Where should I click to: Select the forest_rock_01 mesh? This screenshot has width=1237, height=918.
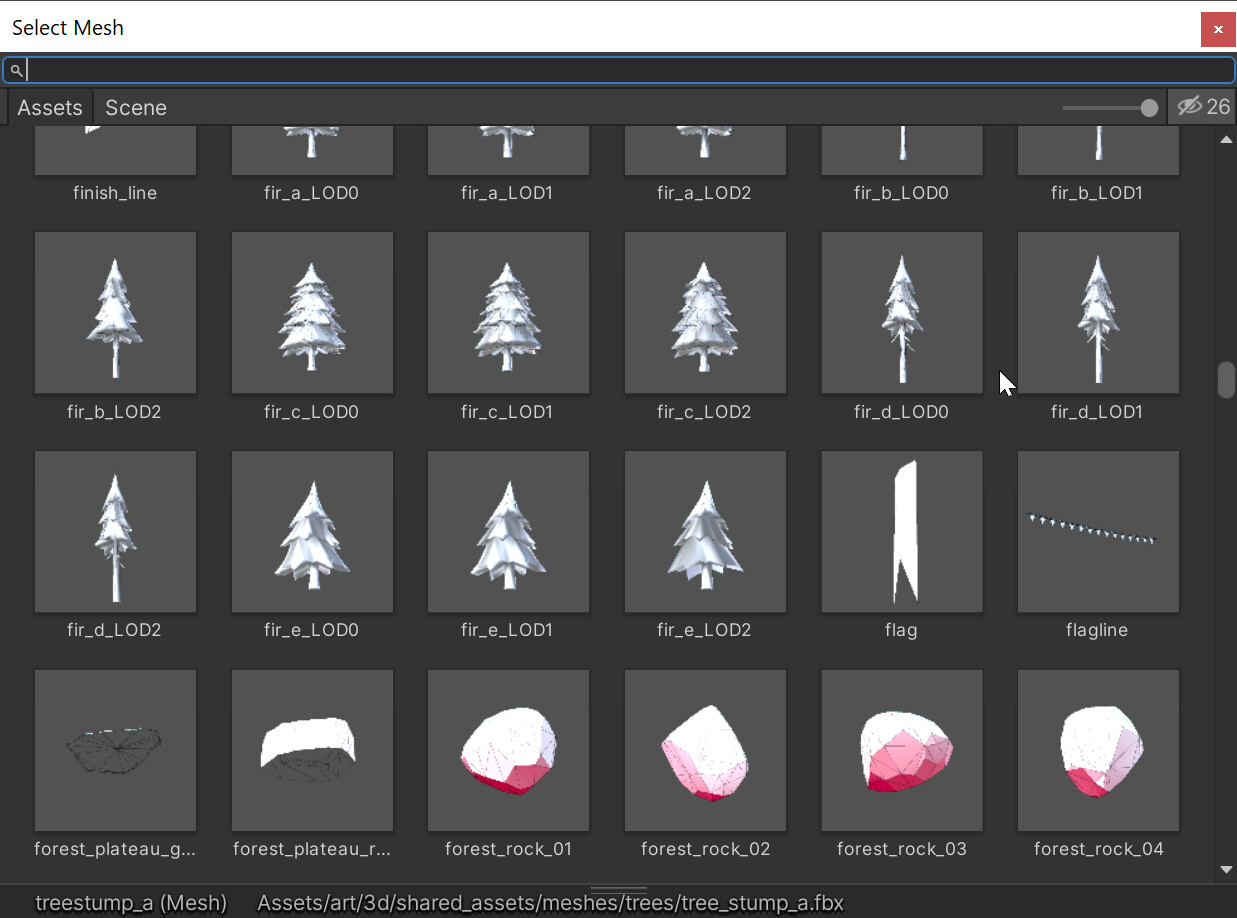click(x=508, y=750)
